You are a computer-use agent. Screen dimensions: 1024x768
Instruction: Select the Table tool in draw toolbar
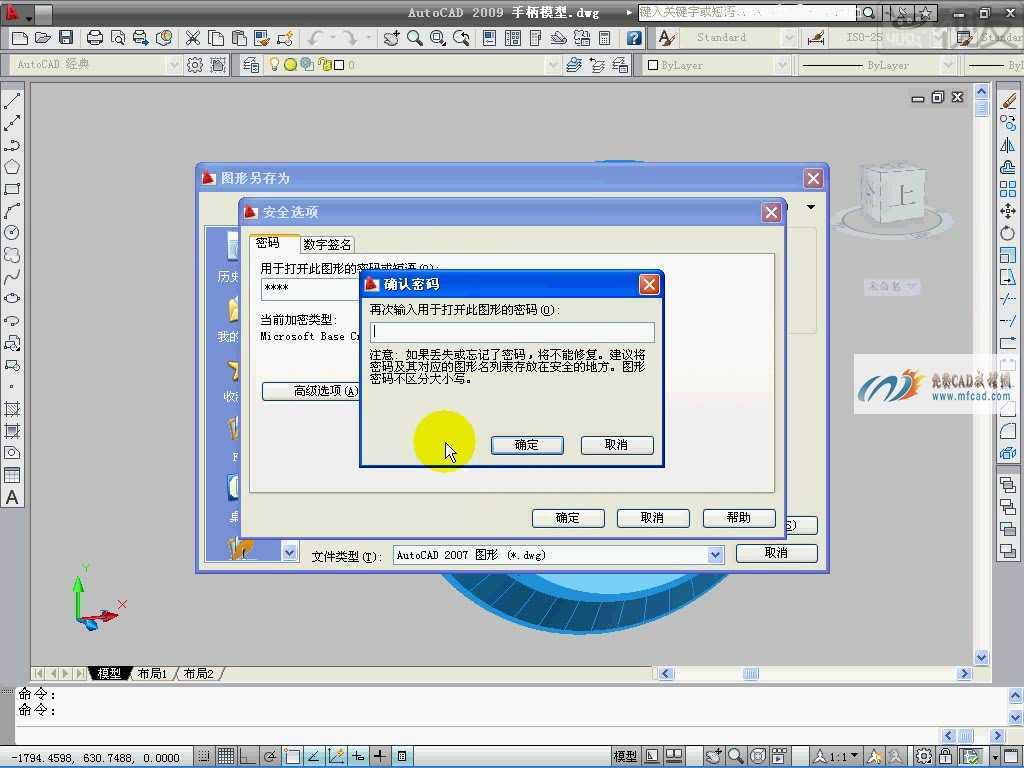[12, 475]
